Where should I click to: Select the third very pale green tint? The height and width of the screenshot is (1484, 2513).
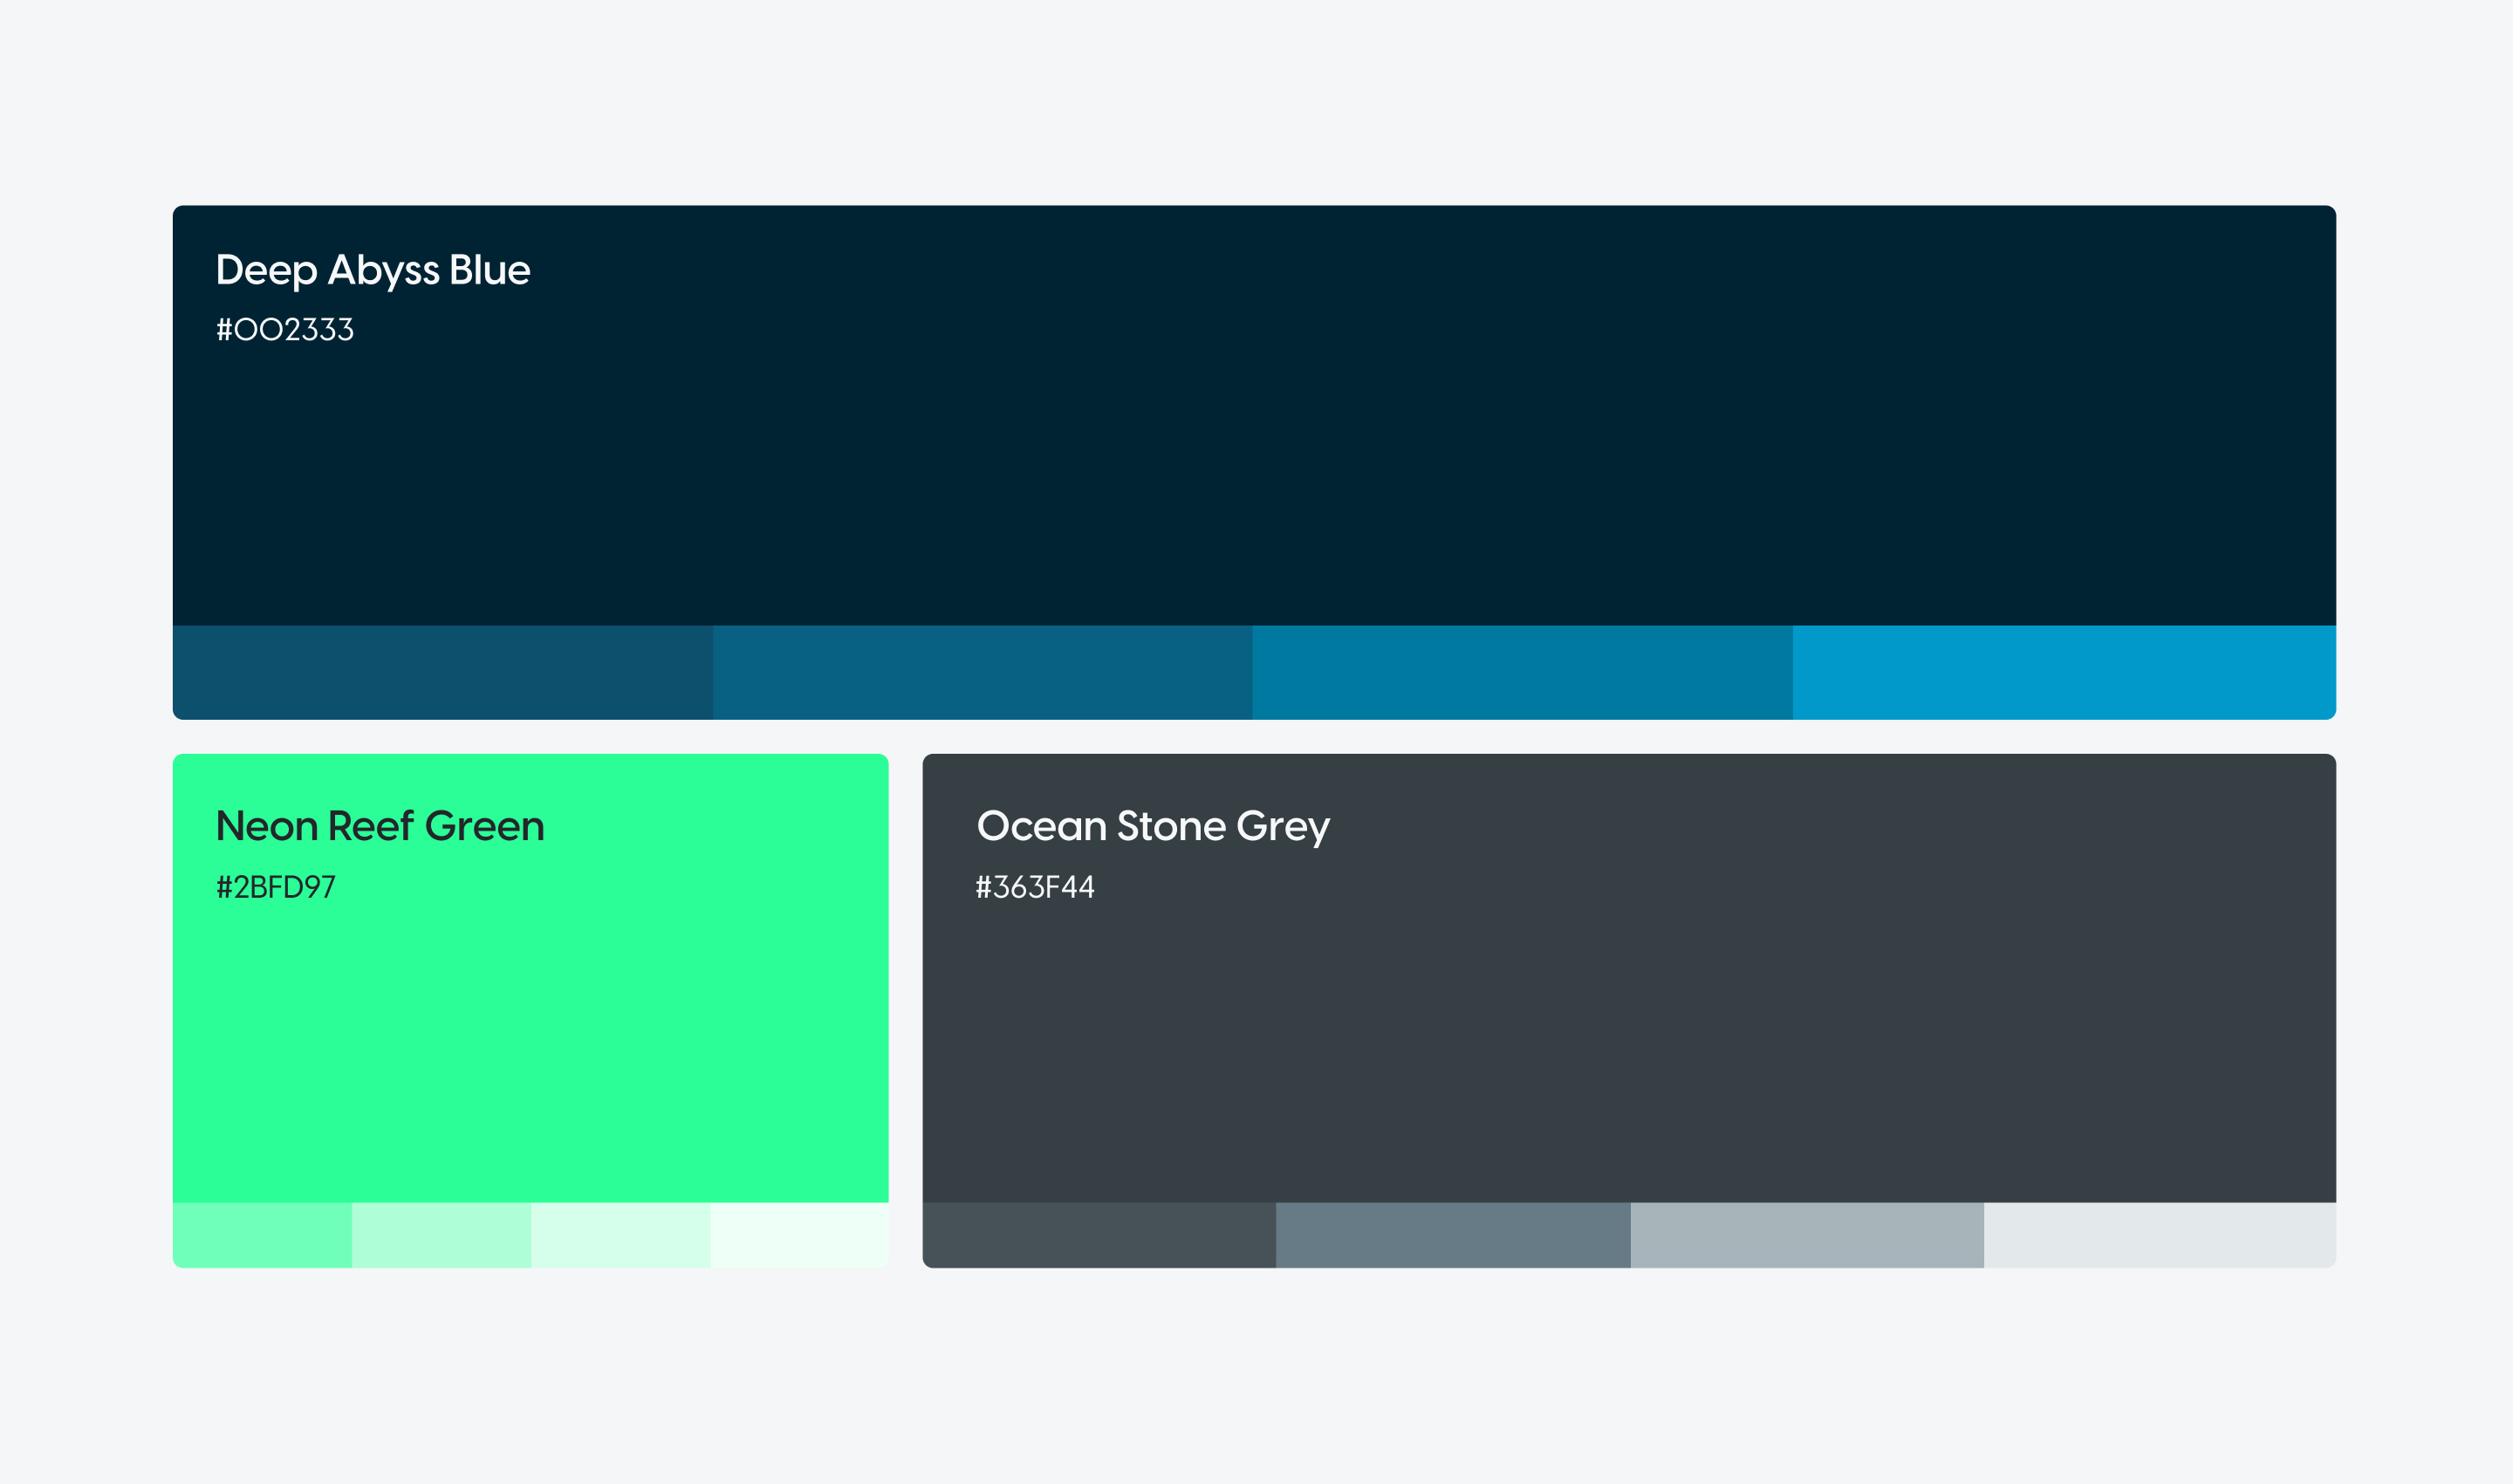pyautogui.click(x=620, y=1235)
